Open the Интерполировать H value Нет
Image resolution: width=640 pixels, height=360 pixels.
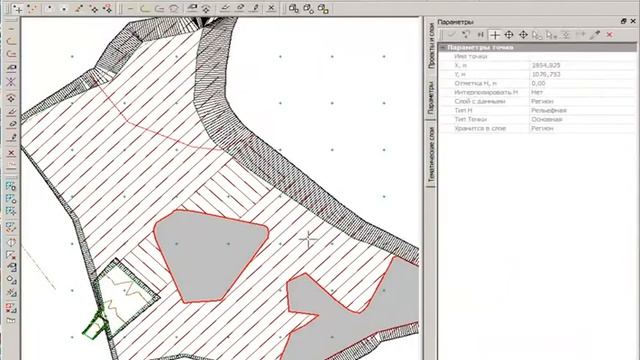(x=583, y=92)
